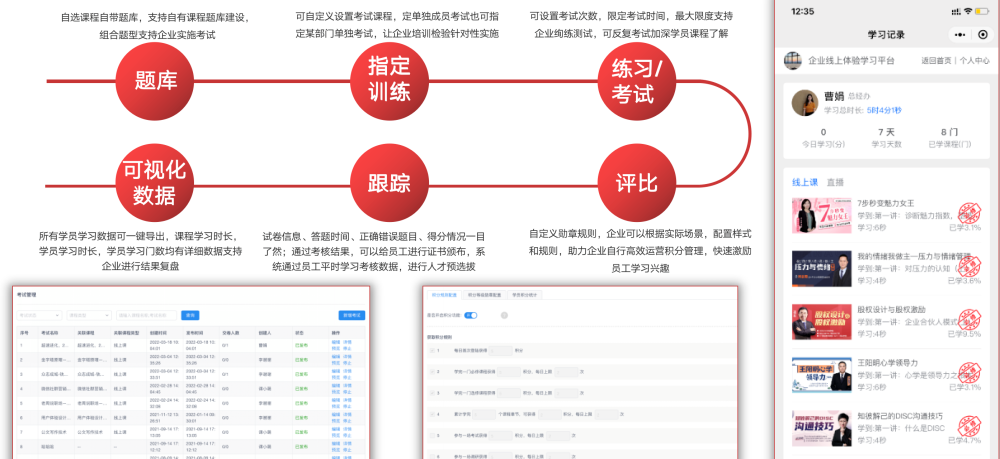The image size is (1000, 459).
Task: Tap the 学习记录 page title
Action: point(886,34)
